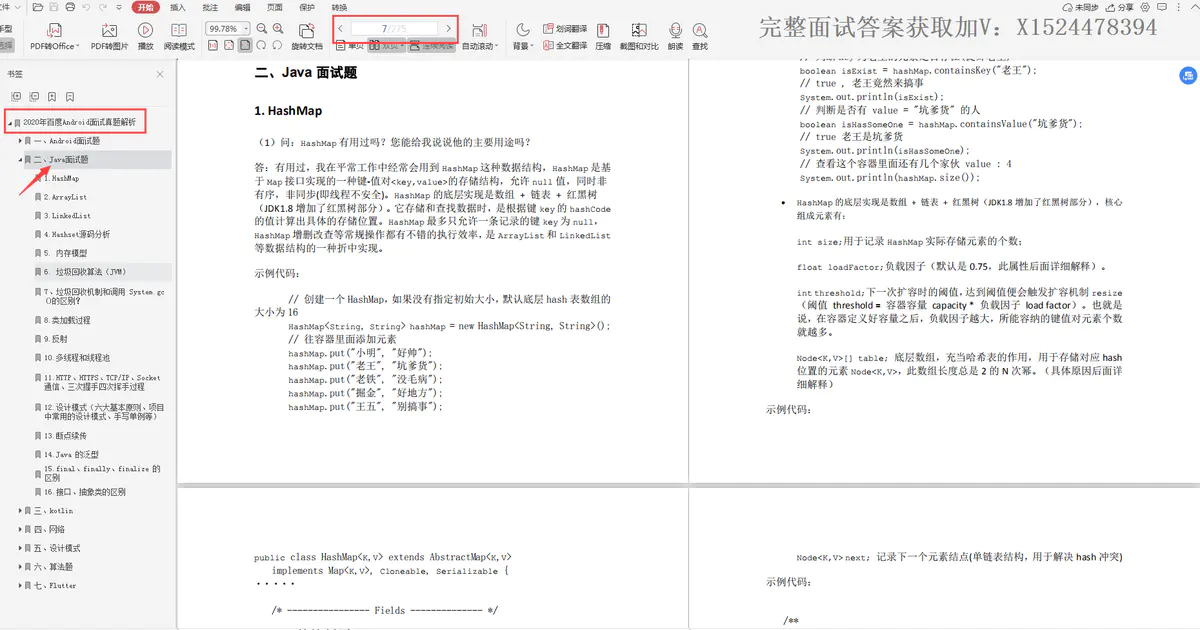Open quick access toolbar dropdown arrow
Viewport: 1200px width, 630px height.
coord(119,7)
